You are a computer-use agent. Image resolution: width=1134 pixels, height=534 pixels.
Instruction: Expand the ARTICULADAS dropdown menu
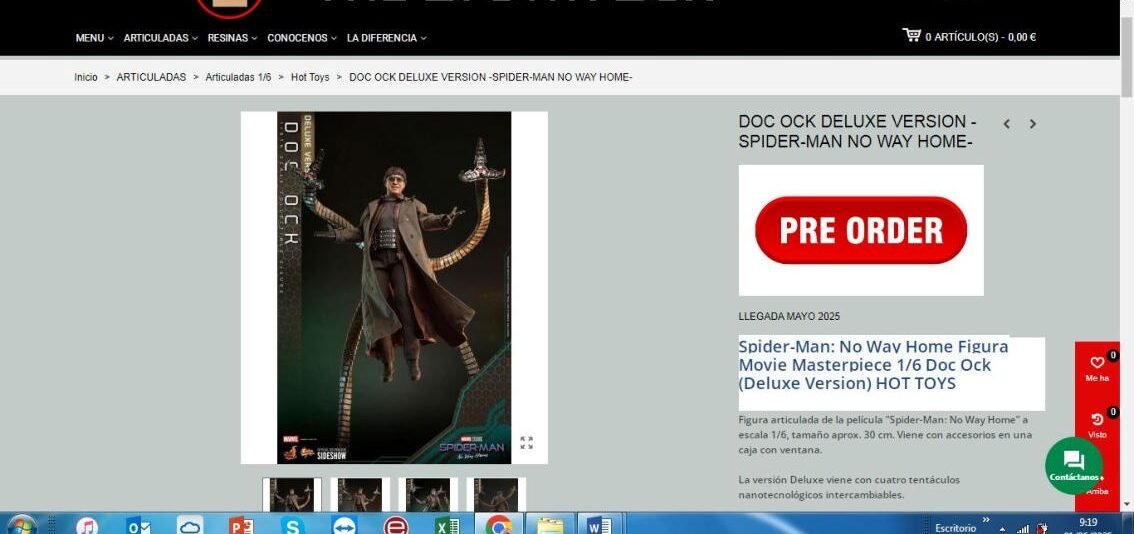[x=160, y=38]
